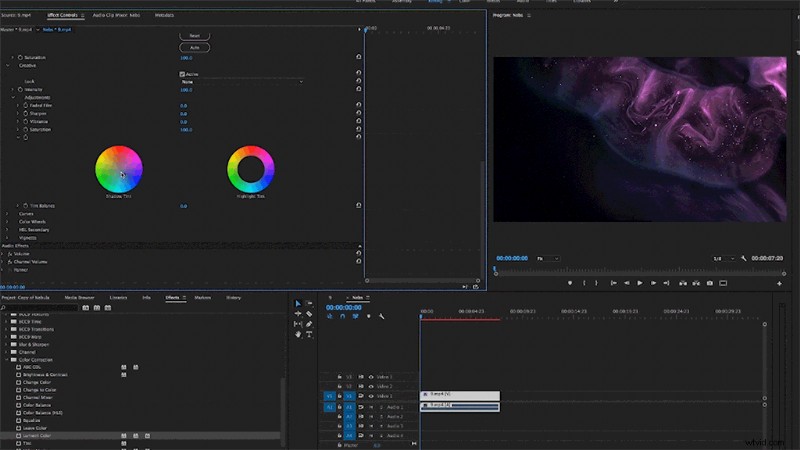
Task: Go to In point in the Program monitor
Action: coord(613,283)
